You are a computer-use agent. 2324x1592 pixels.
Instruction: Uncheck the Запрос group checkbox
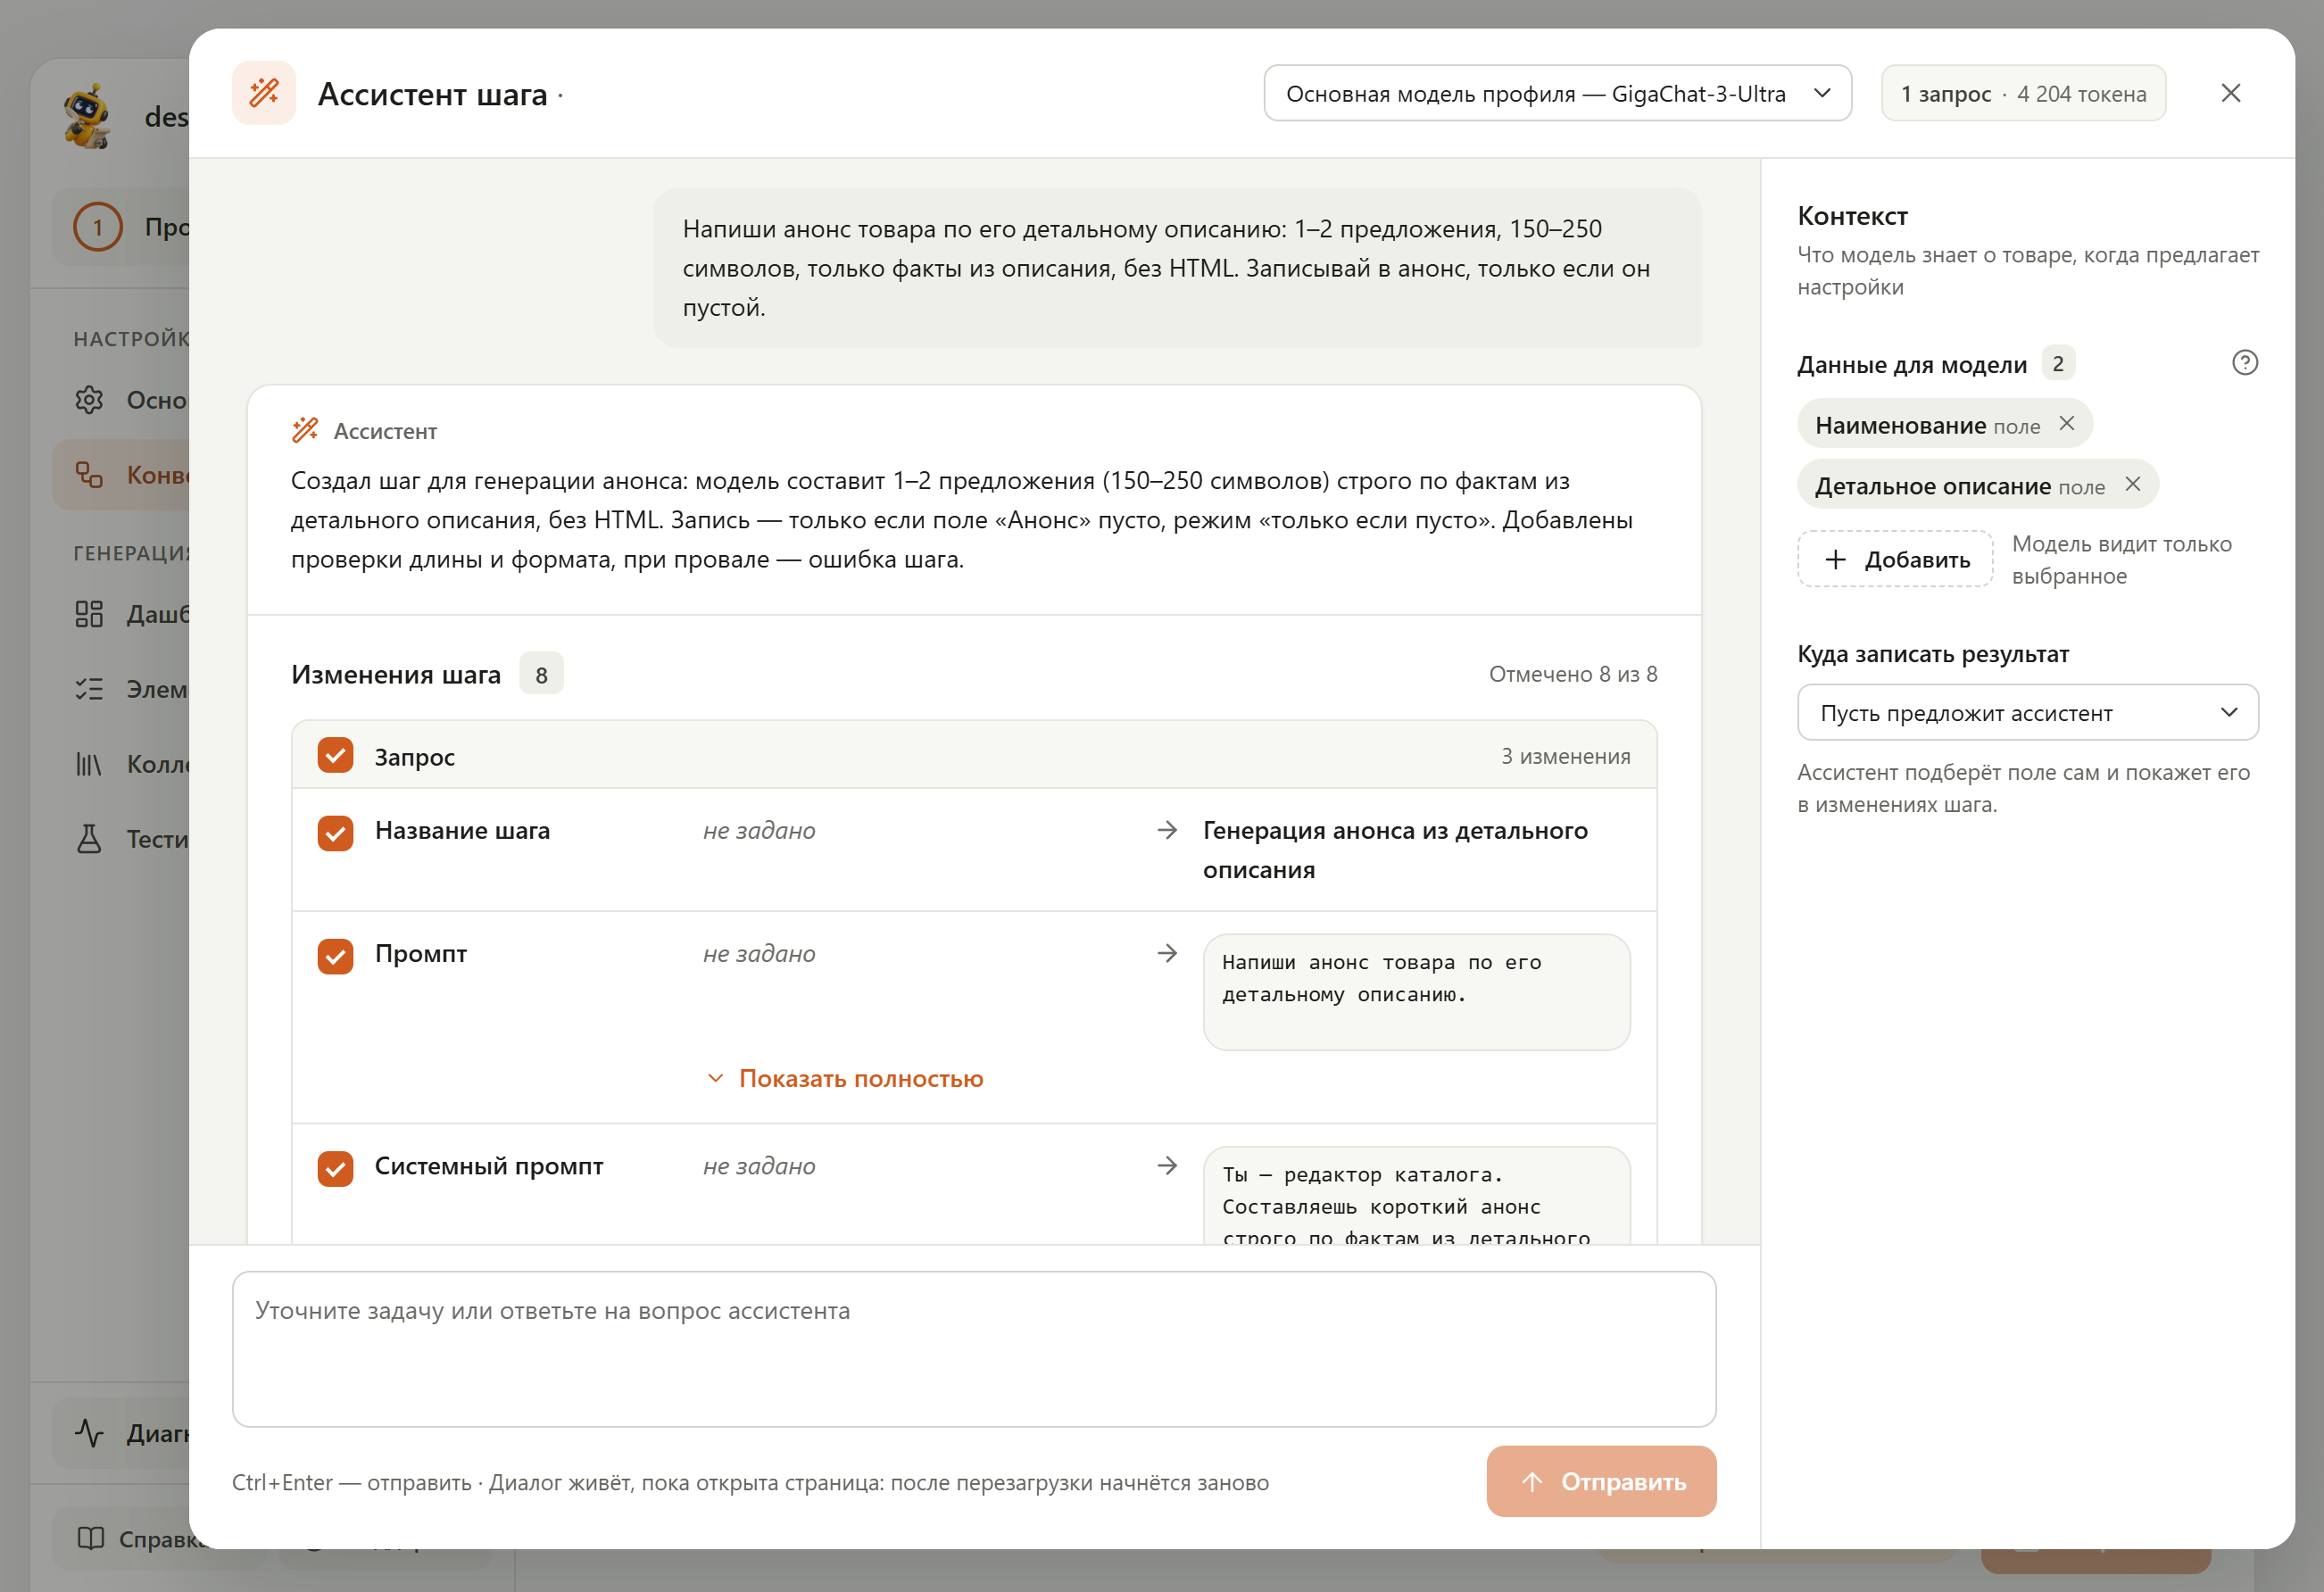(335, 756)
